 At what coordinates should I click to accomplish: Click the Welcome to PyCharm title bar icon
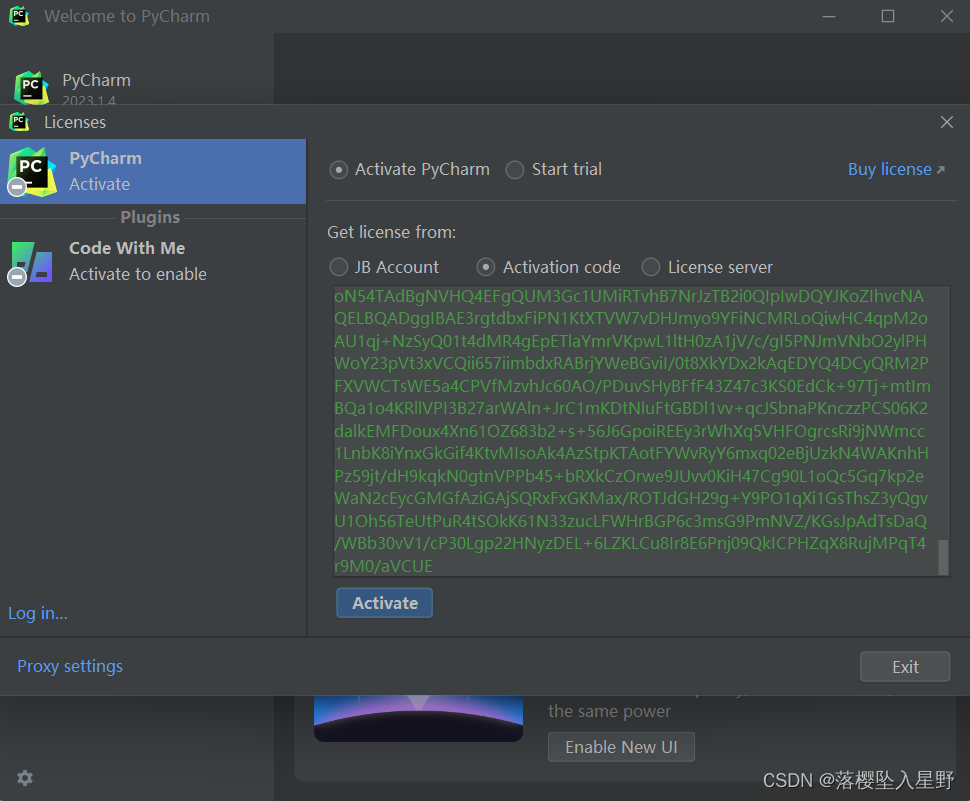tap(19, 16)
